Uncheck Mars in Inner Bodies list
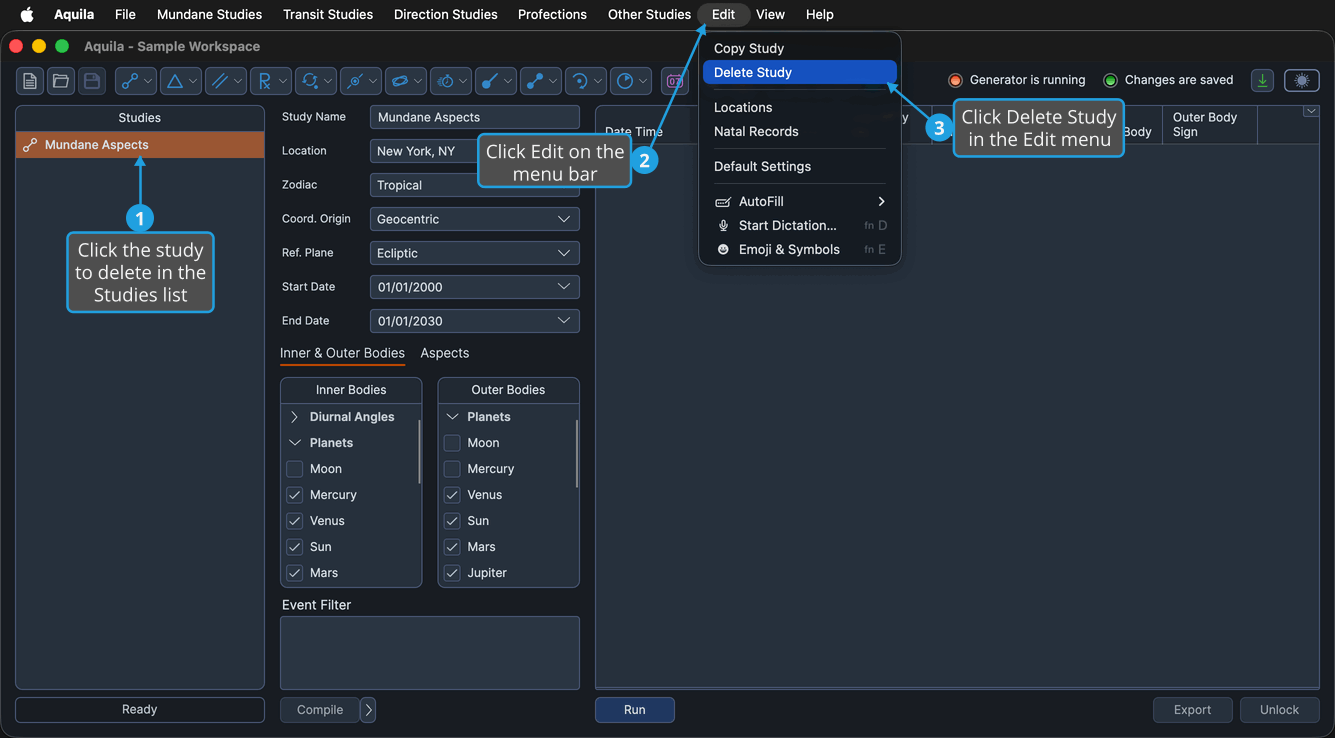This screenshot has width=1335, height=738. (295, 573)
